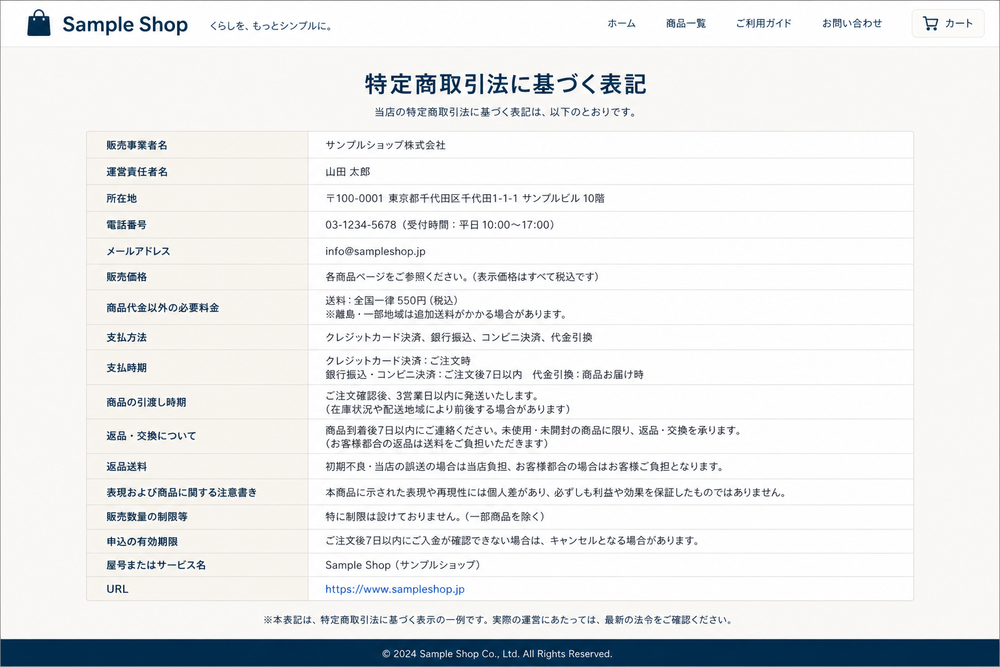Click the email info@sampleshop.jp
Viewport: 1000px width, 667px height.
375,251
